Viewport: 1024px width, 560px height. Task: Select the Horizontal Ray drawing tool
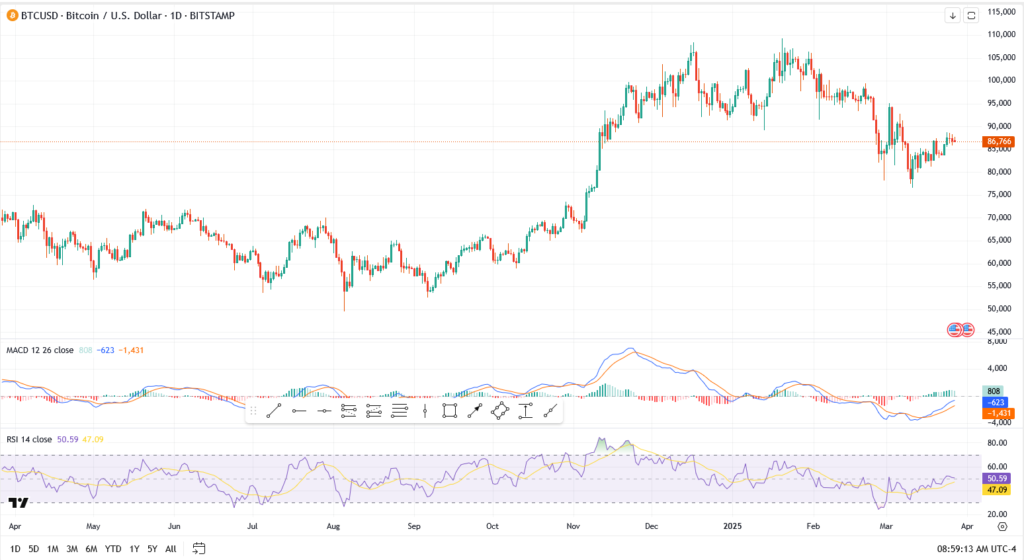(x=298, y=411)
